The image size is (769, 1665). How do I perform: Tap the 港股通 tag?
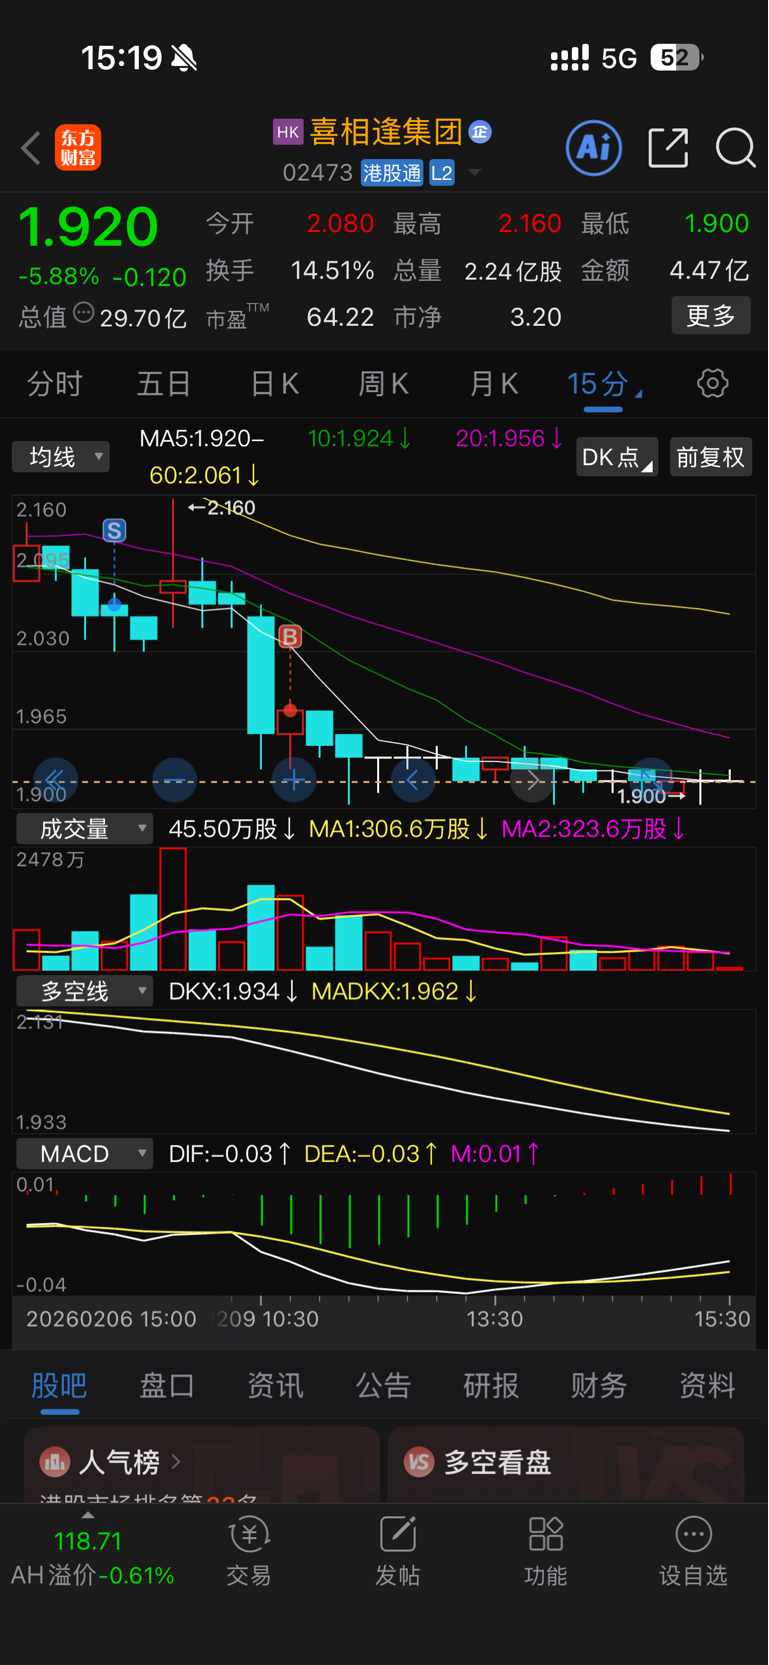[392, 173]
